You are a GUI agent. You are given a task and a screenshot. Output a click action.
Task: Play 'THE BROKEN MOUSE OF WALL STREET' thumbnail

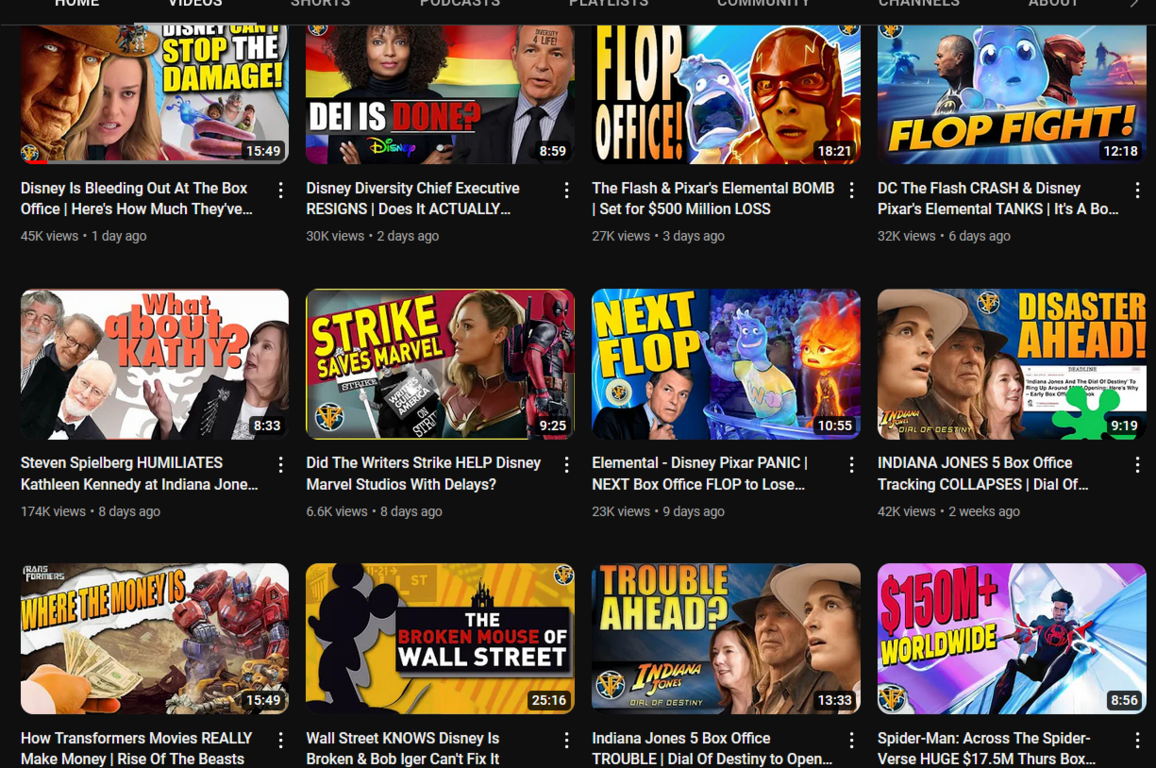pos(440,639)
